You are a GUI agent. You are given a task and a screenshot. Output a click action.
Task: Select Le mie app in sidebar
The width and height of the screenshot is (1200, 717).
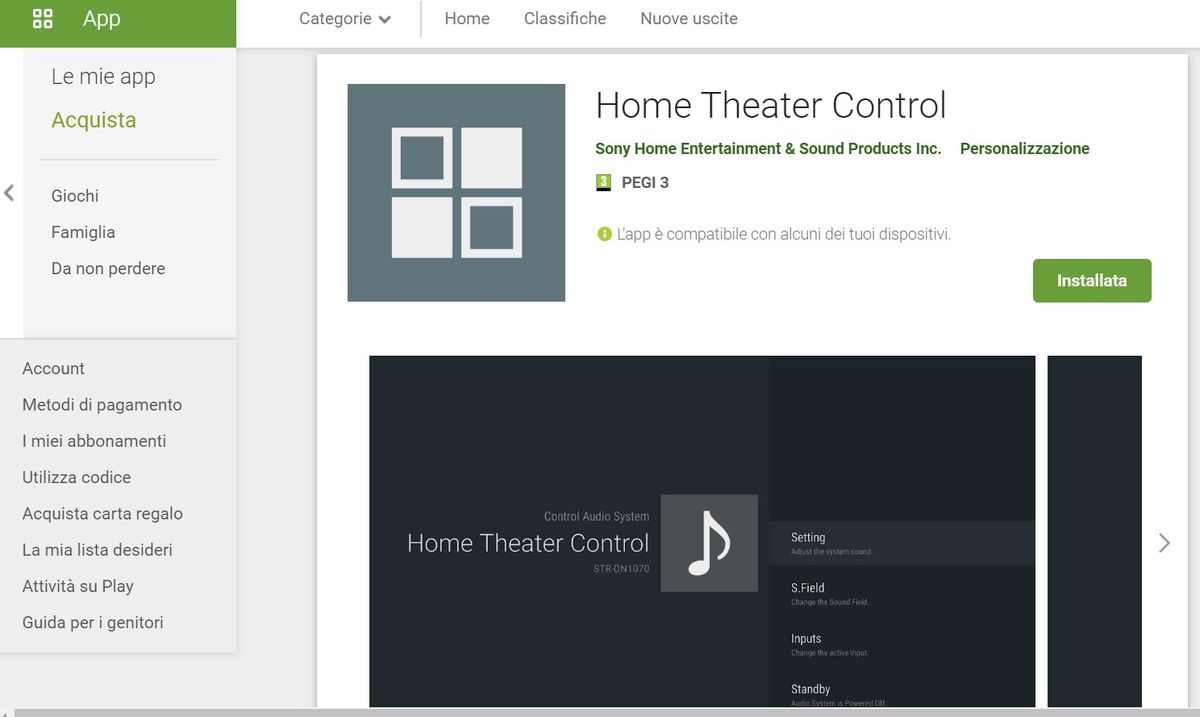coord(103,76)
